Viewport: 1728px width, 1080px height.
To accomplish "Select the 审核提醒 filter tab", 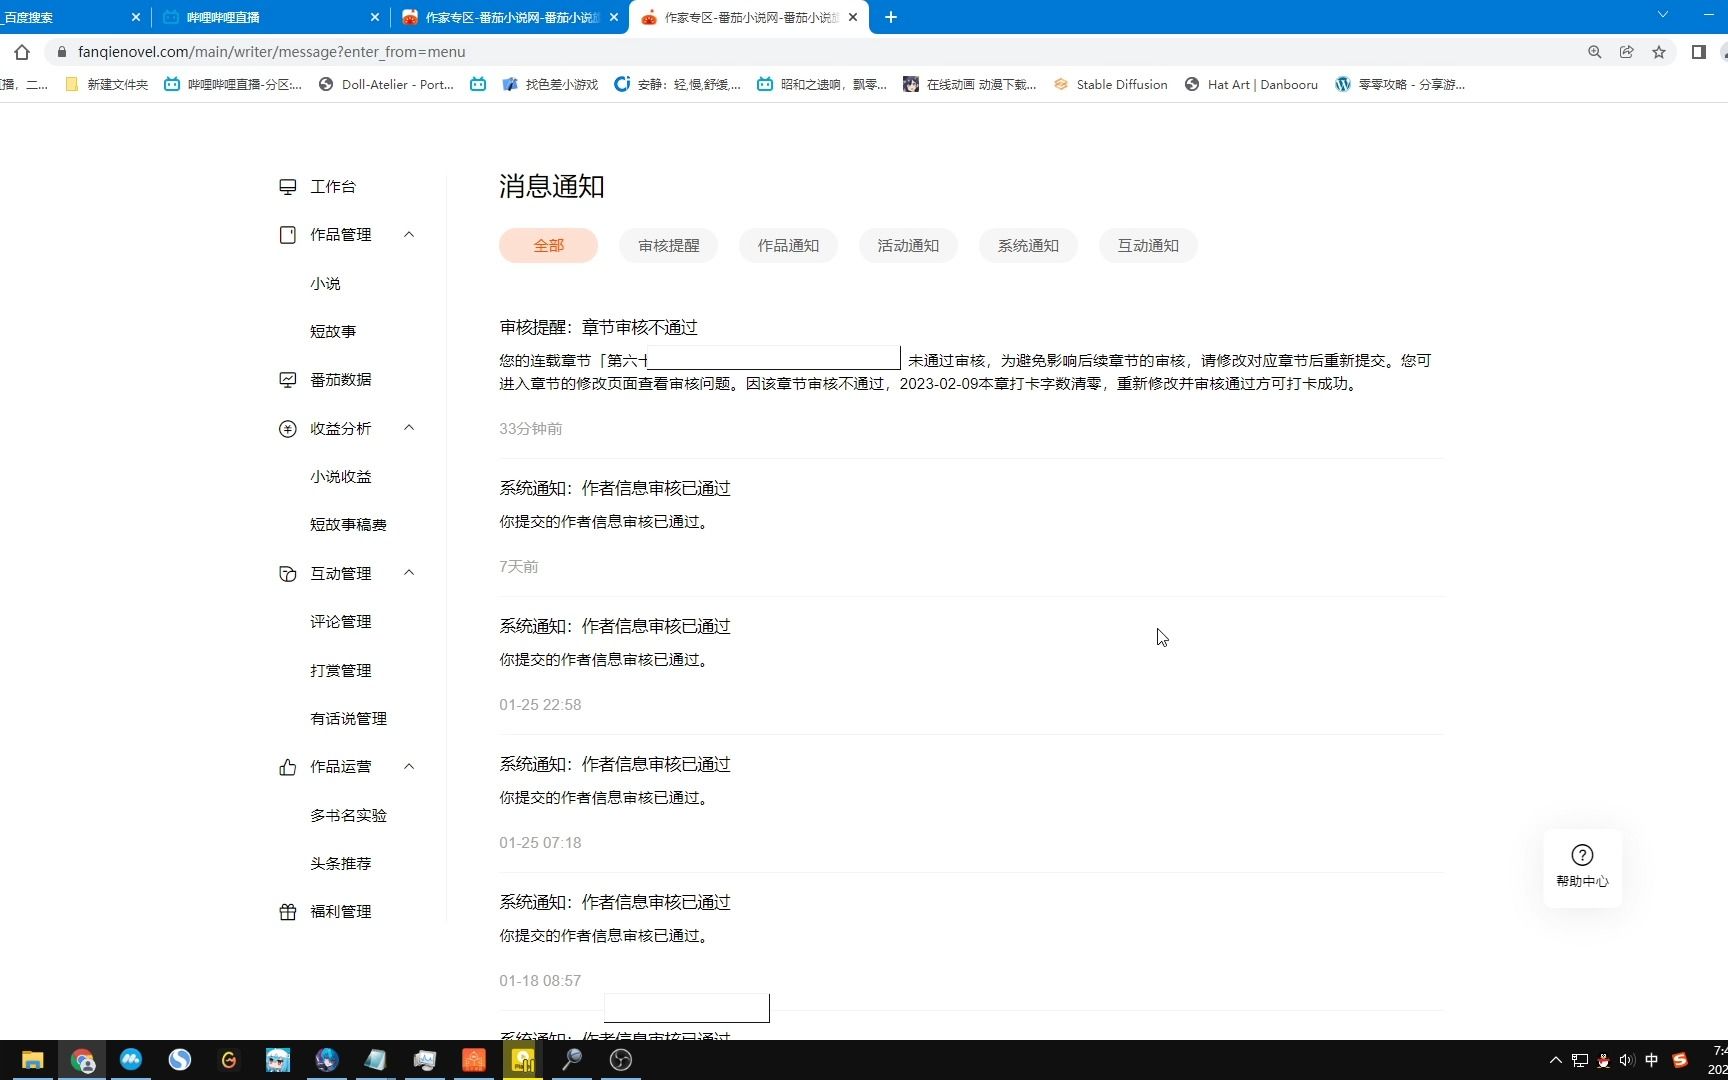I will [x=669, y=246].
